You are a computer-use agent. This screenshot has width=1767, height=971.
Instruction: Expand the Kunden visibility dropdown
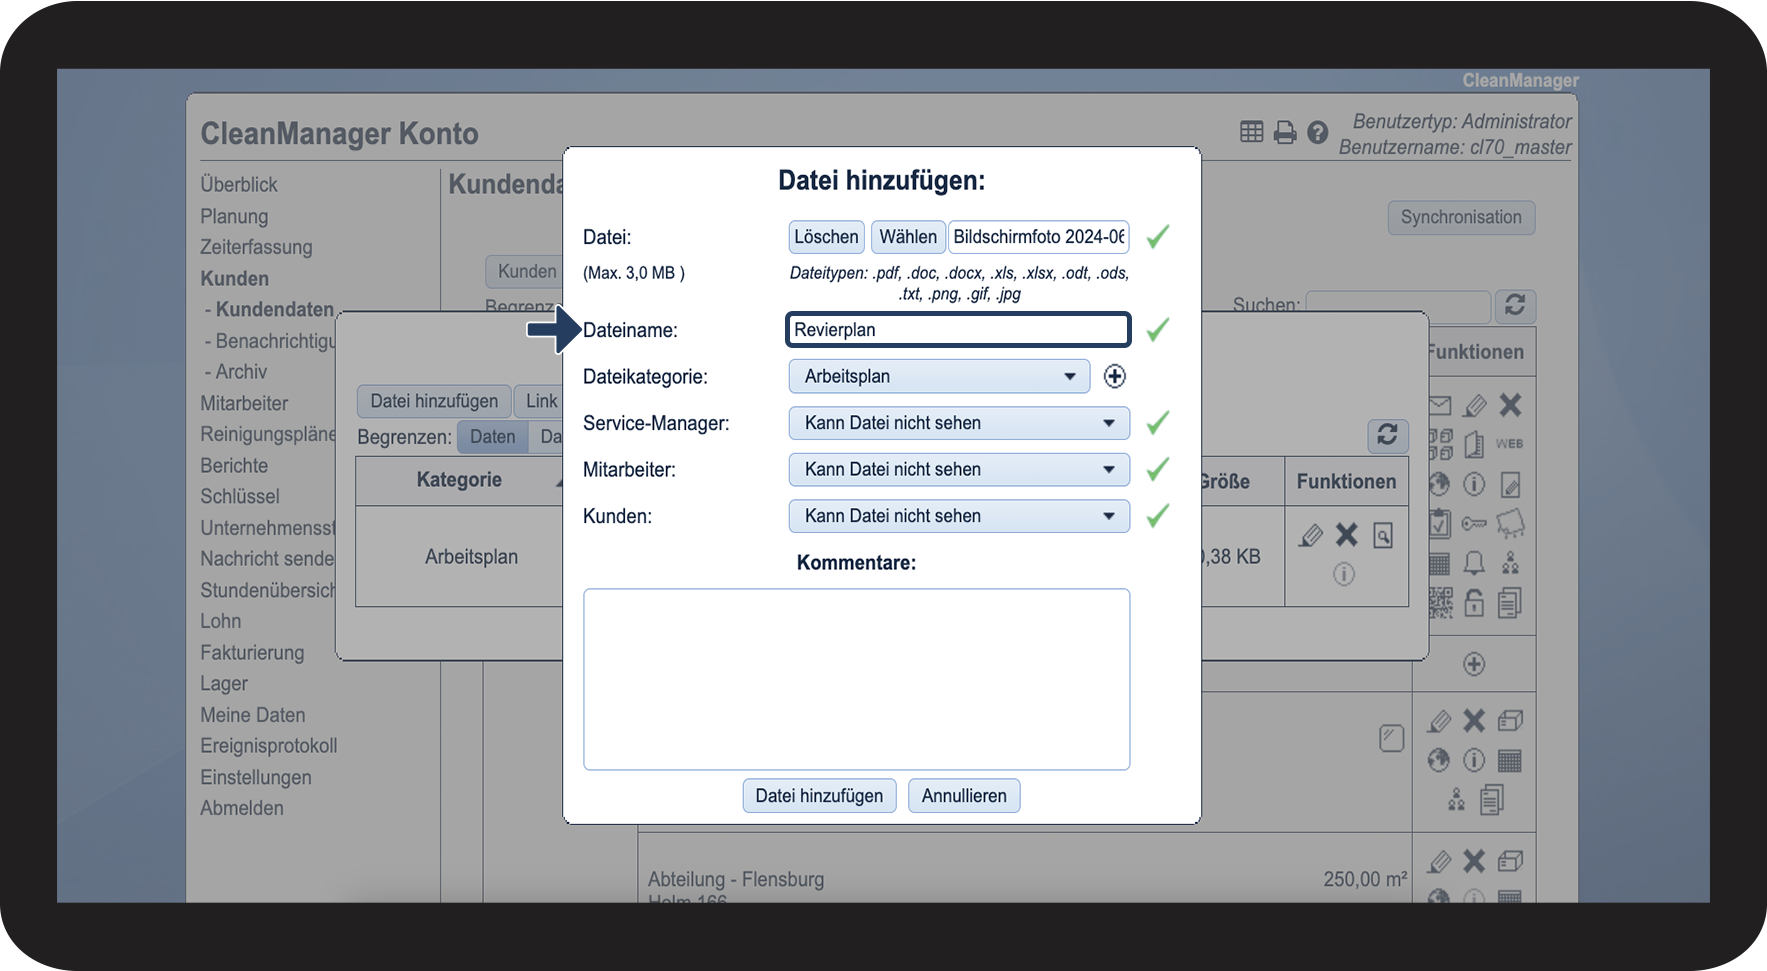coord(958,516)
